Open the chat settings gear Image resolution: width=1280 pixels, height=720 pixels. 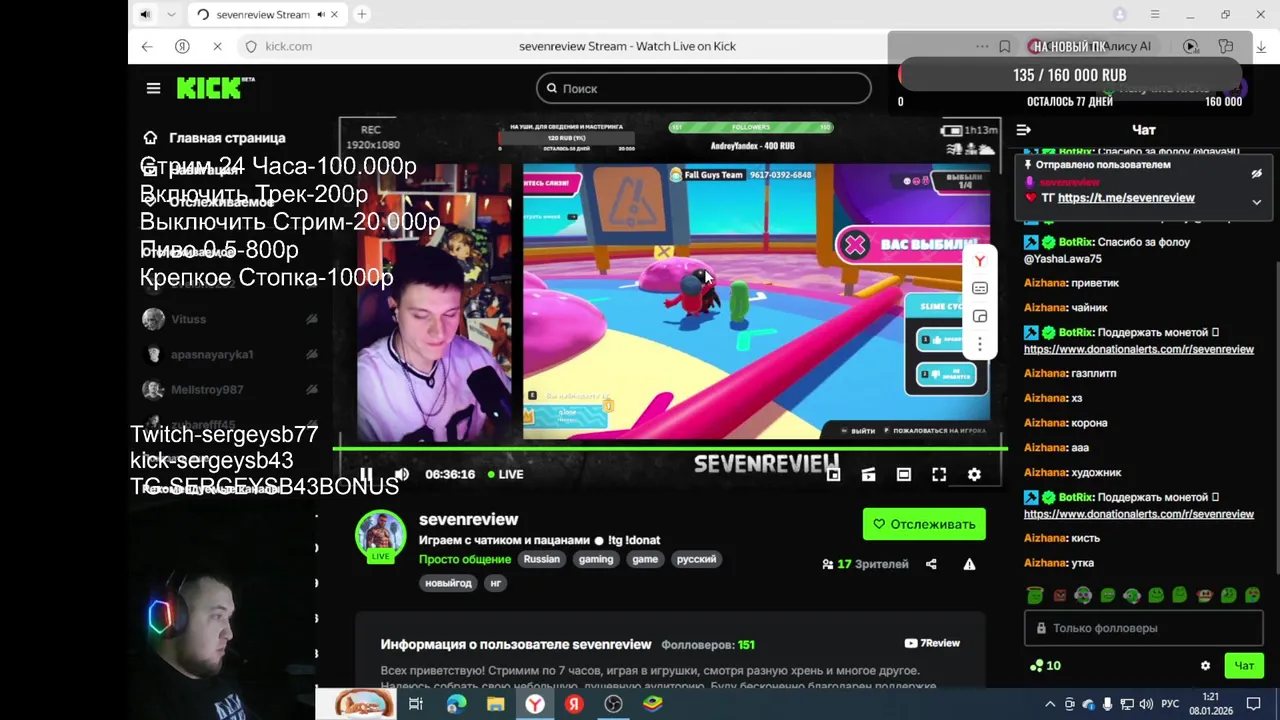tap(1205, 666)
